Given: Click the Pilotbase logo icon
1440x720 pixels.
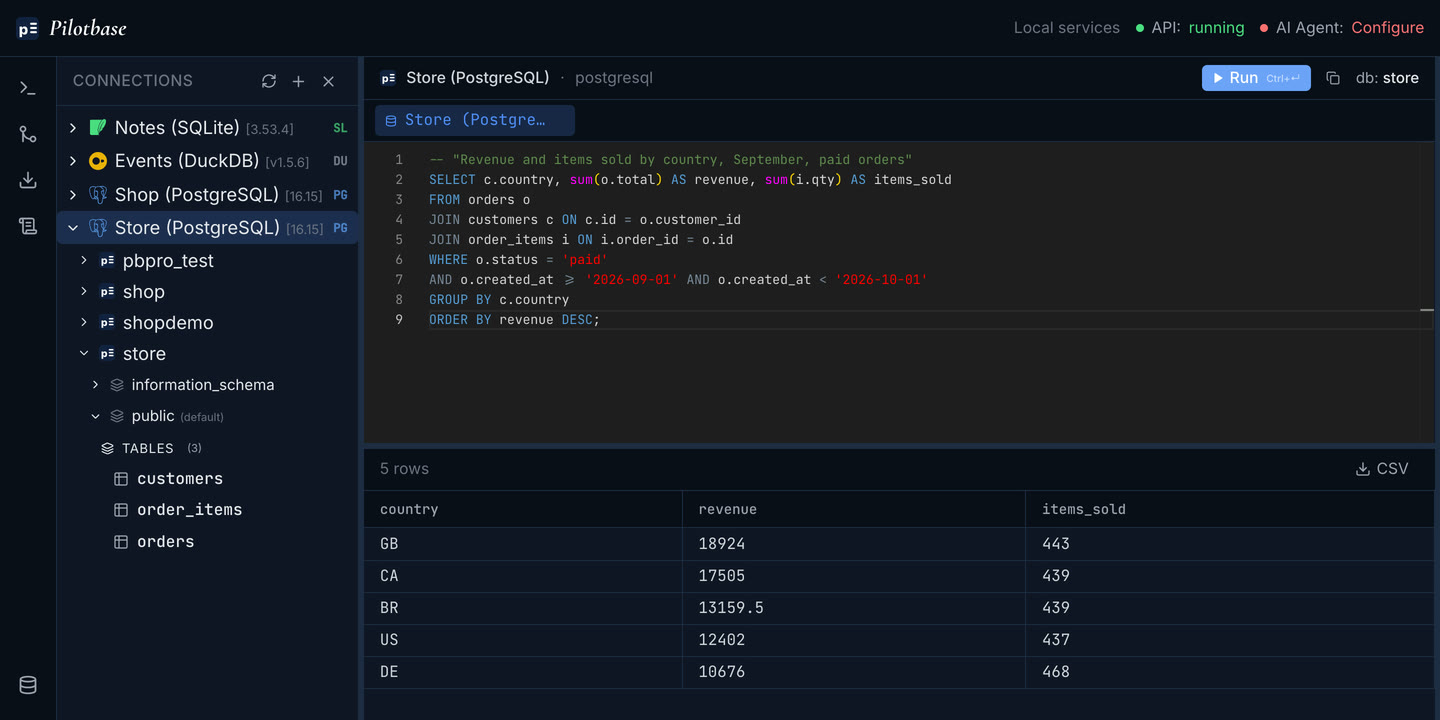Looking at the screenshot, I should [28, 28].
